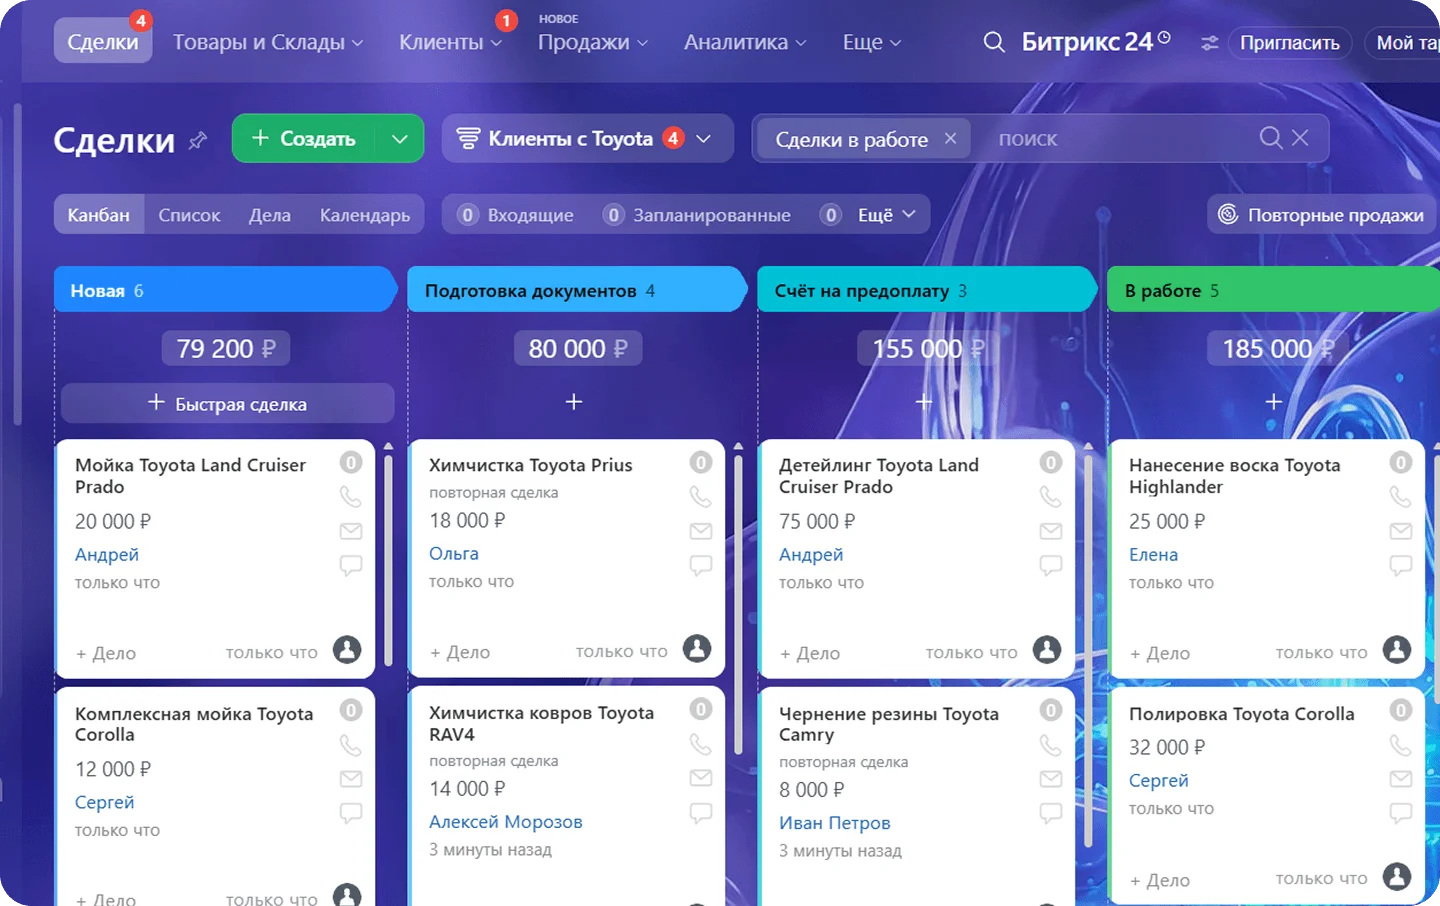Click the Быстрая сделка button
This screenshot has width=1440, height=906.
click(228, 403)
